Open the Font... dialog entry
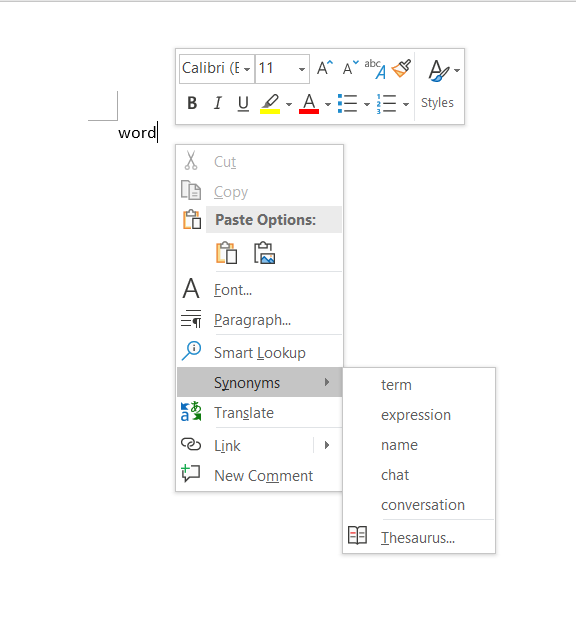Screen dimensions: 576x618 (x=259, y=290)
